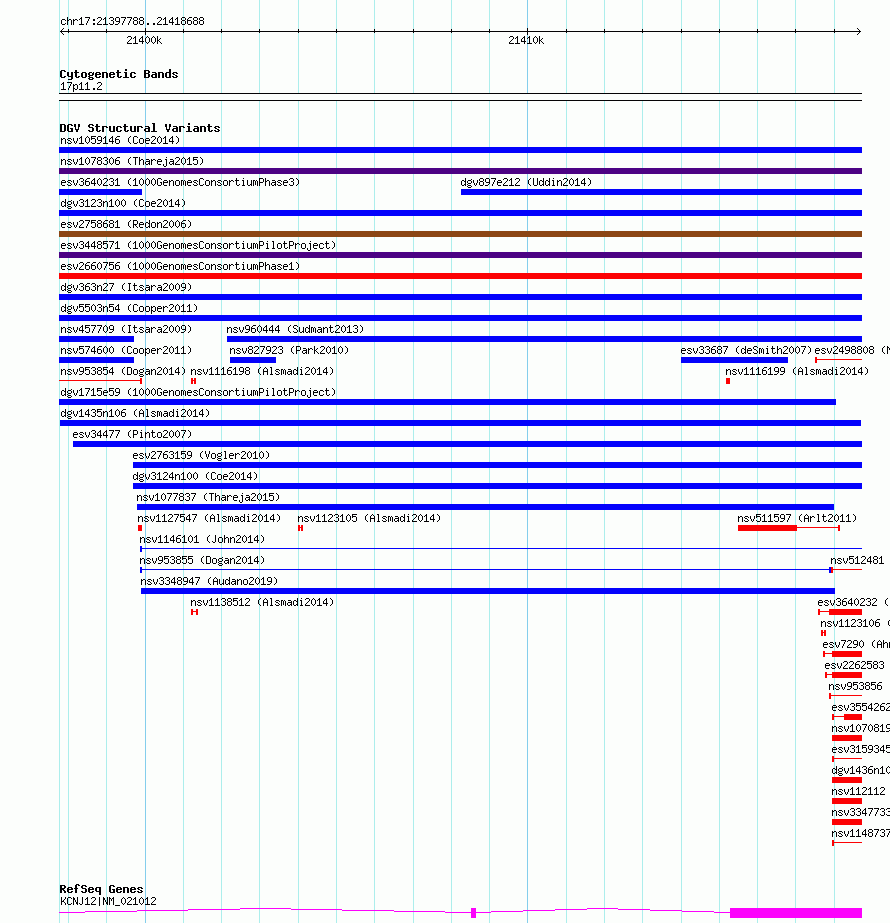Screen dimensions: 890x923
Task: Click dgv1435n106 (Alsmadi2014) label
Action: click(x=135, y=413)
